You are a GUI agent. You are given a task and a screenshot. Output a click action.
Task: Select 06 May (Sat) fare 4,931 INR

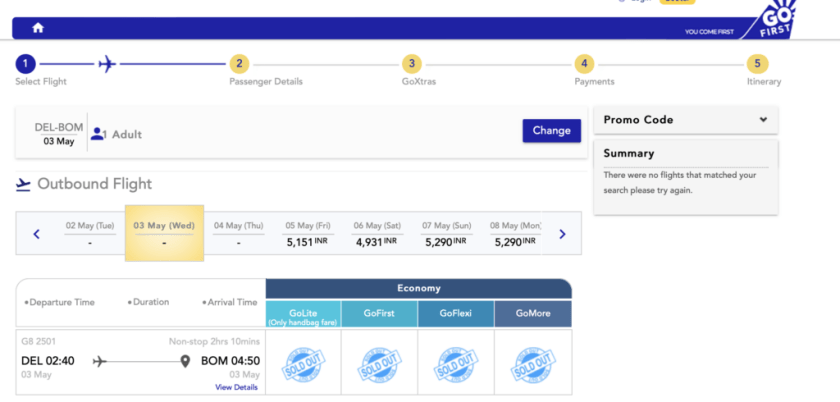pos(377,234)
